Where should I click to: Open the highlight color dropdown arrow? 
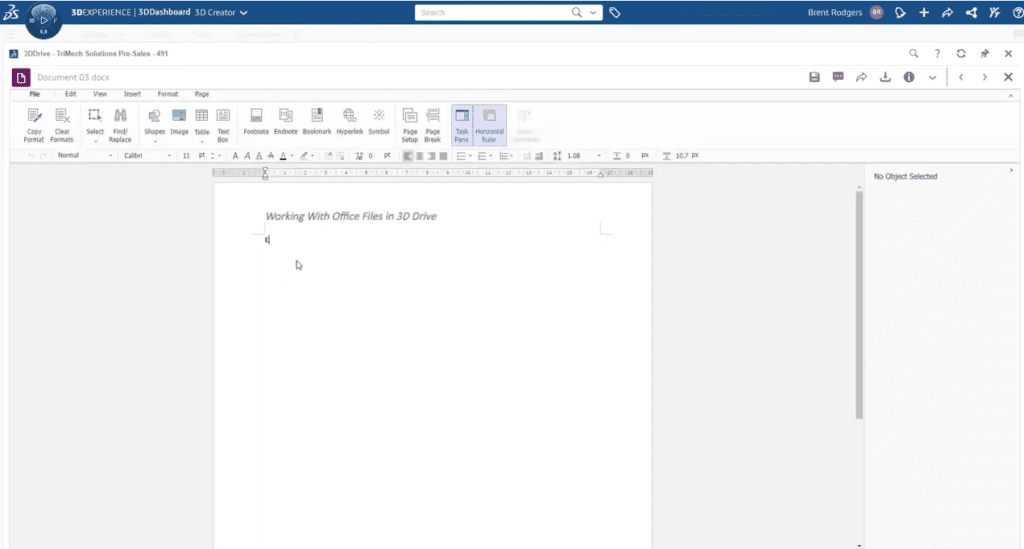[x=312, y=156]
